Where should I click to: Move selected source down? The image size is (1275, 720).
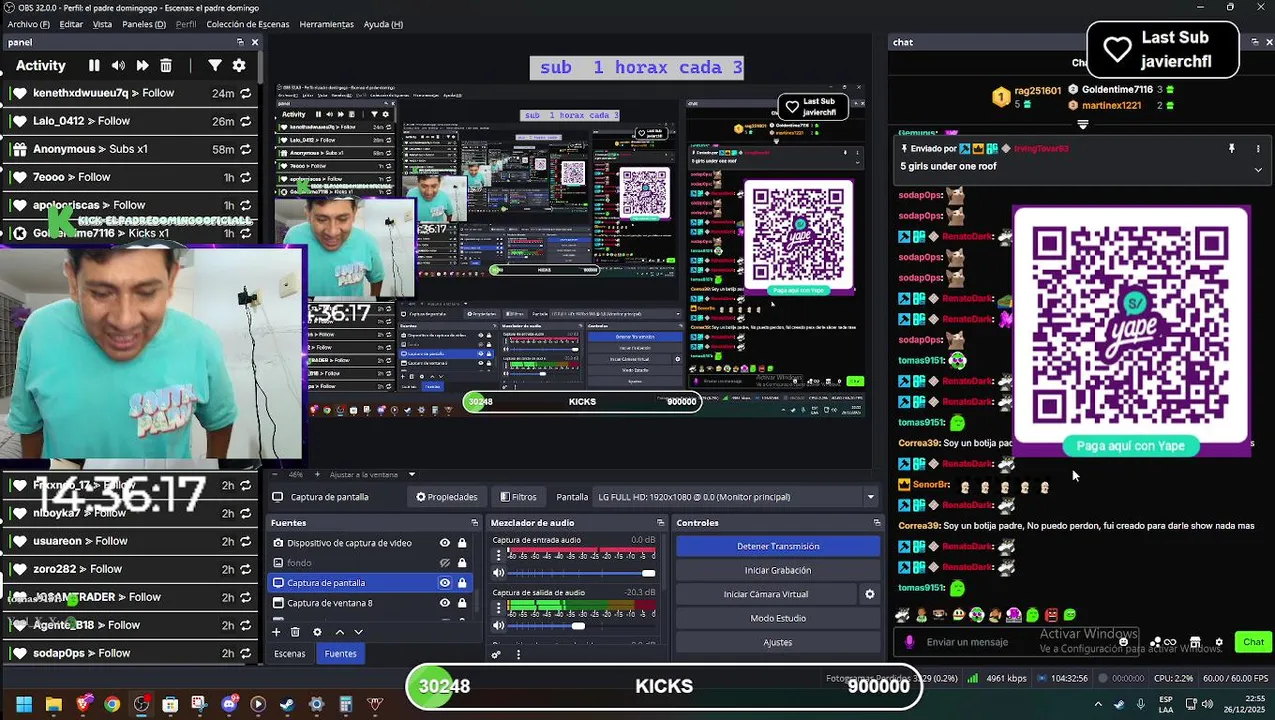(358, 632)
